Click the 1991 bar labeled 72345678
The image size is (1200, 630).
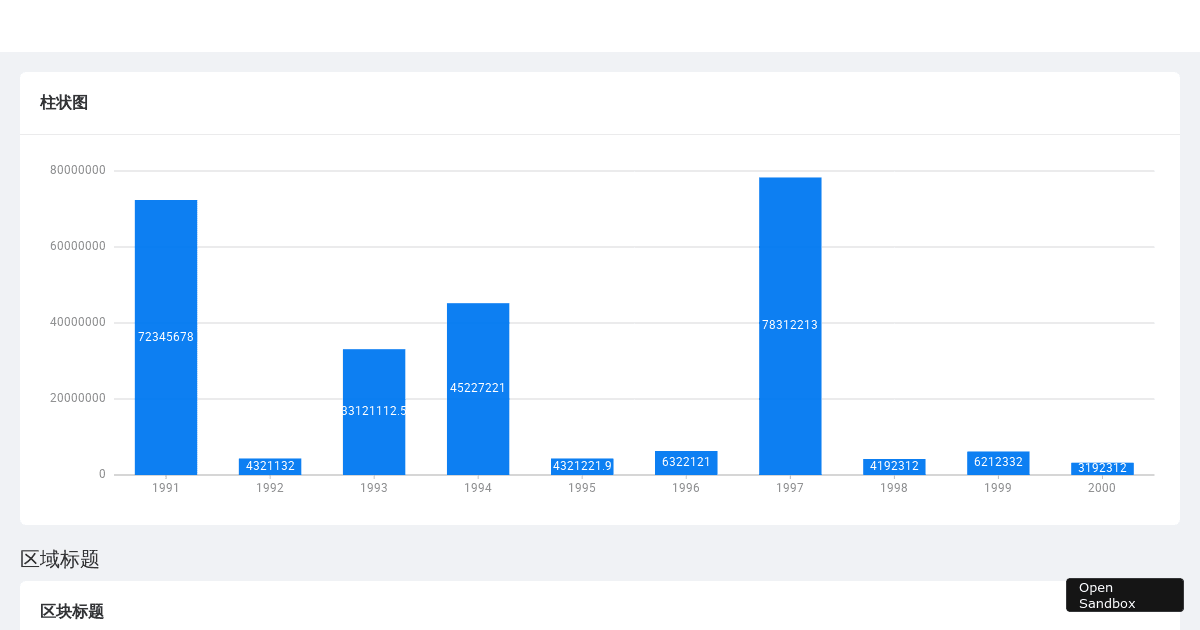(166, 337)
